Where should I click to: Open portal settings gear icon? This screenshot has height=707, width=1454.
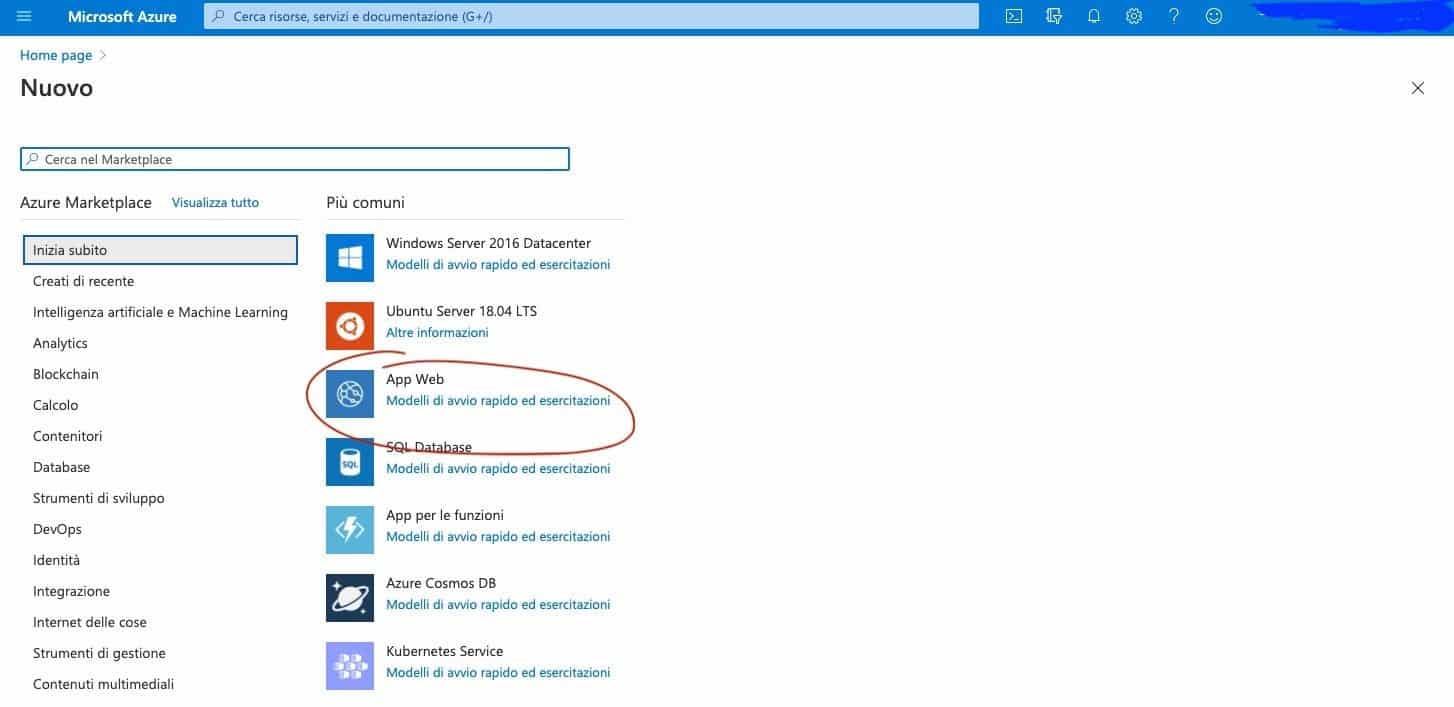pos(1134,16)
